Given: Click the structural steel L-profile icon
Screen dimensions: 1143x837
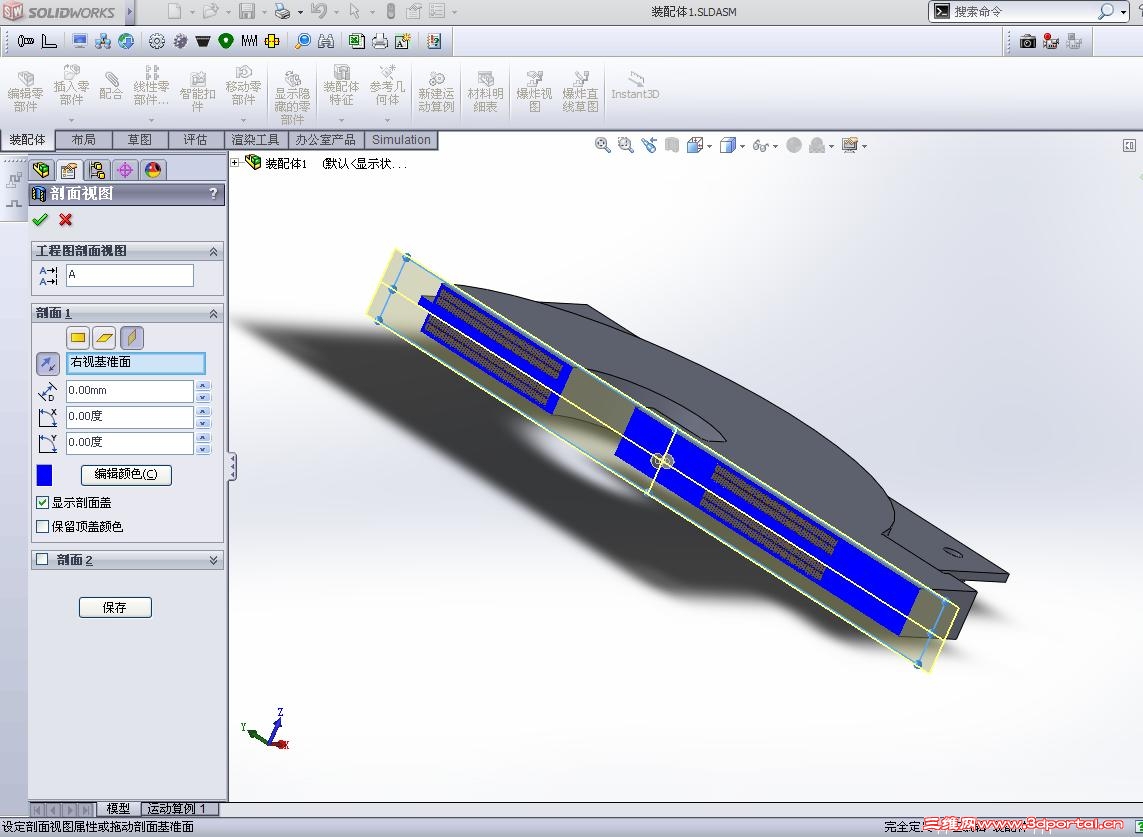Looking at the screenshot, I should click(x=49, y=42).
